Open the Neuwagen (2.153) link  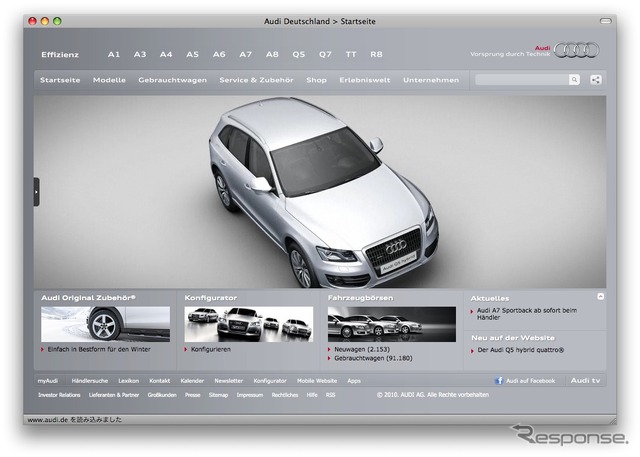coord(362,349)
